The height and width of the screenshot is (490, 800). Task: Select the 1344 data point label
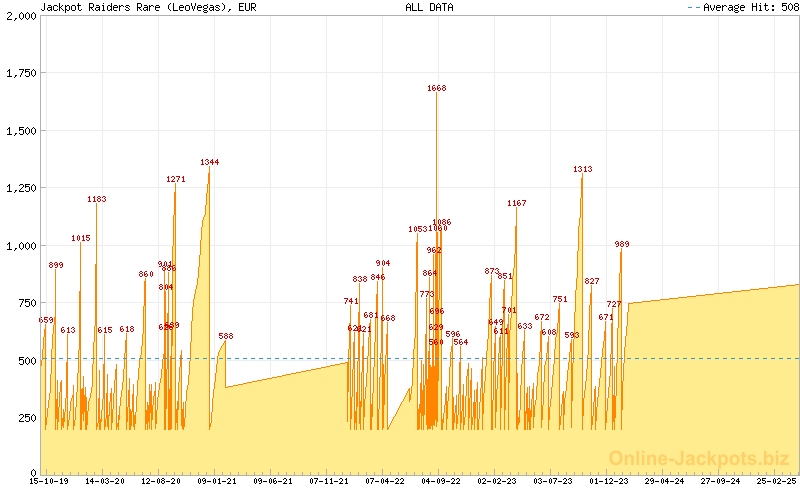point(209,162)
